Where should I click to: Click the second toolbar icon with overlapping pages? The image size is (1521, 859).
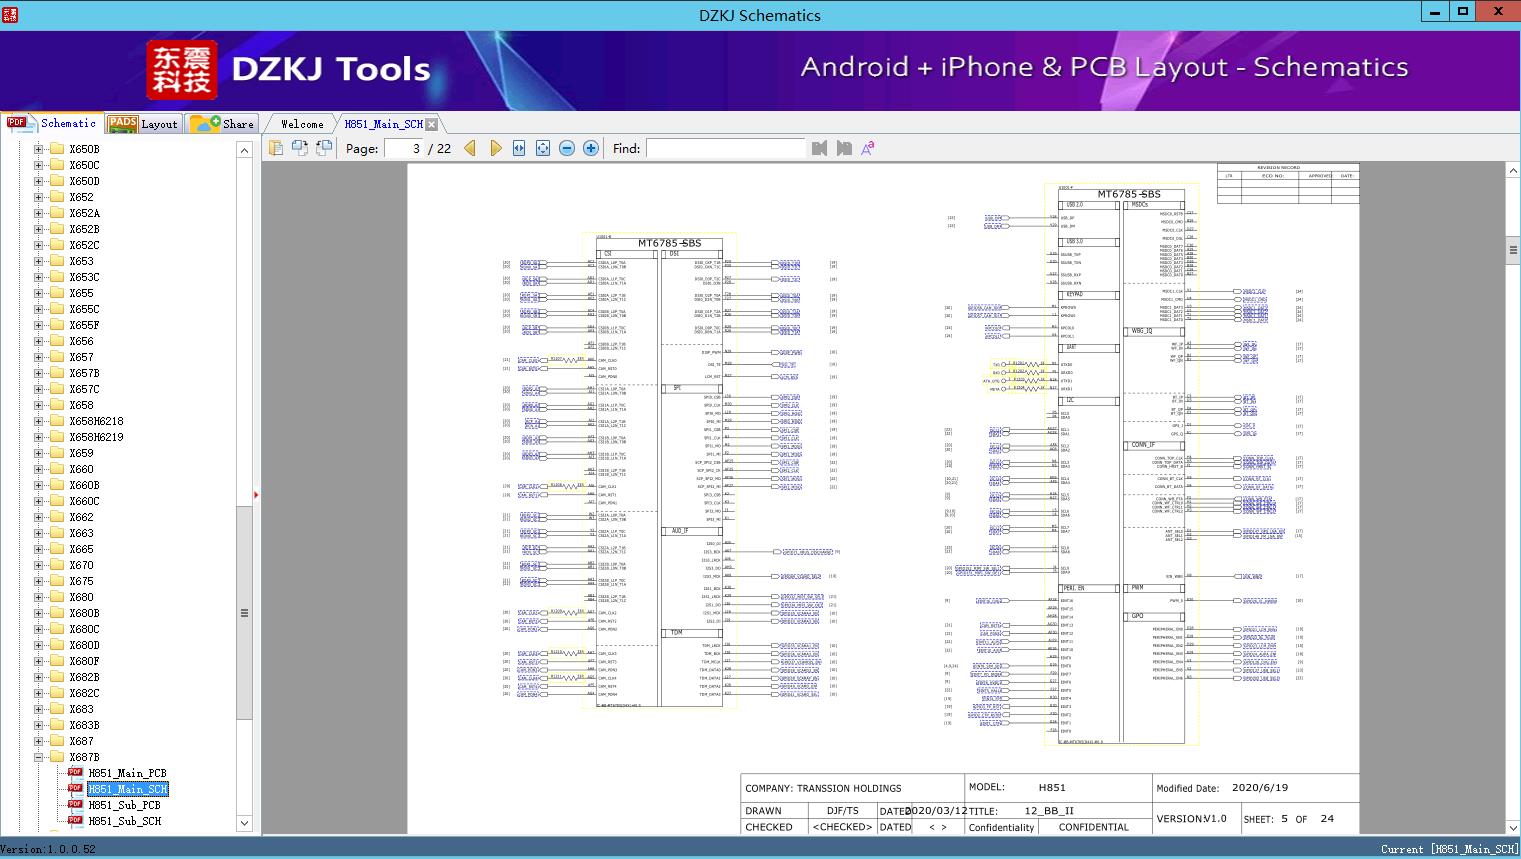click(300, 148)
